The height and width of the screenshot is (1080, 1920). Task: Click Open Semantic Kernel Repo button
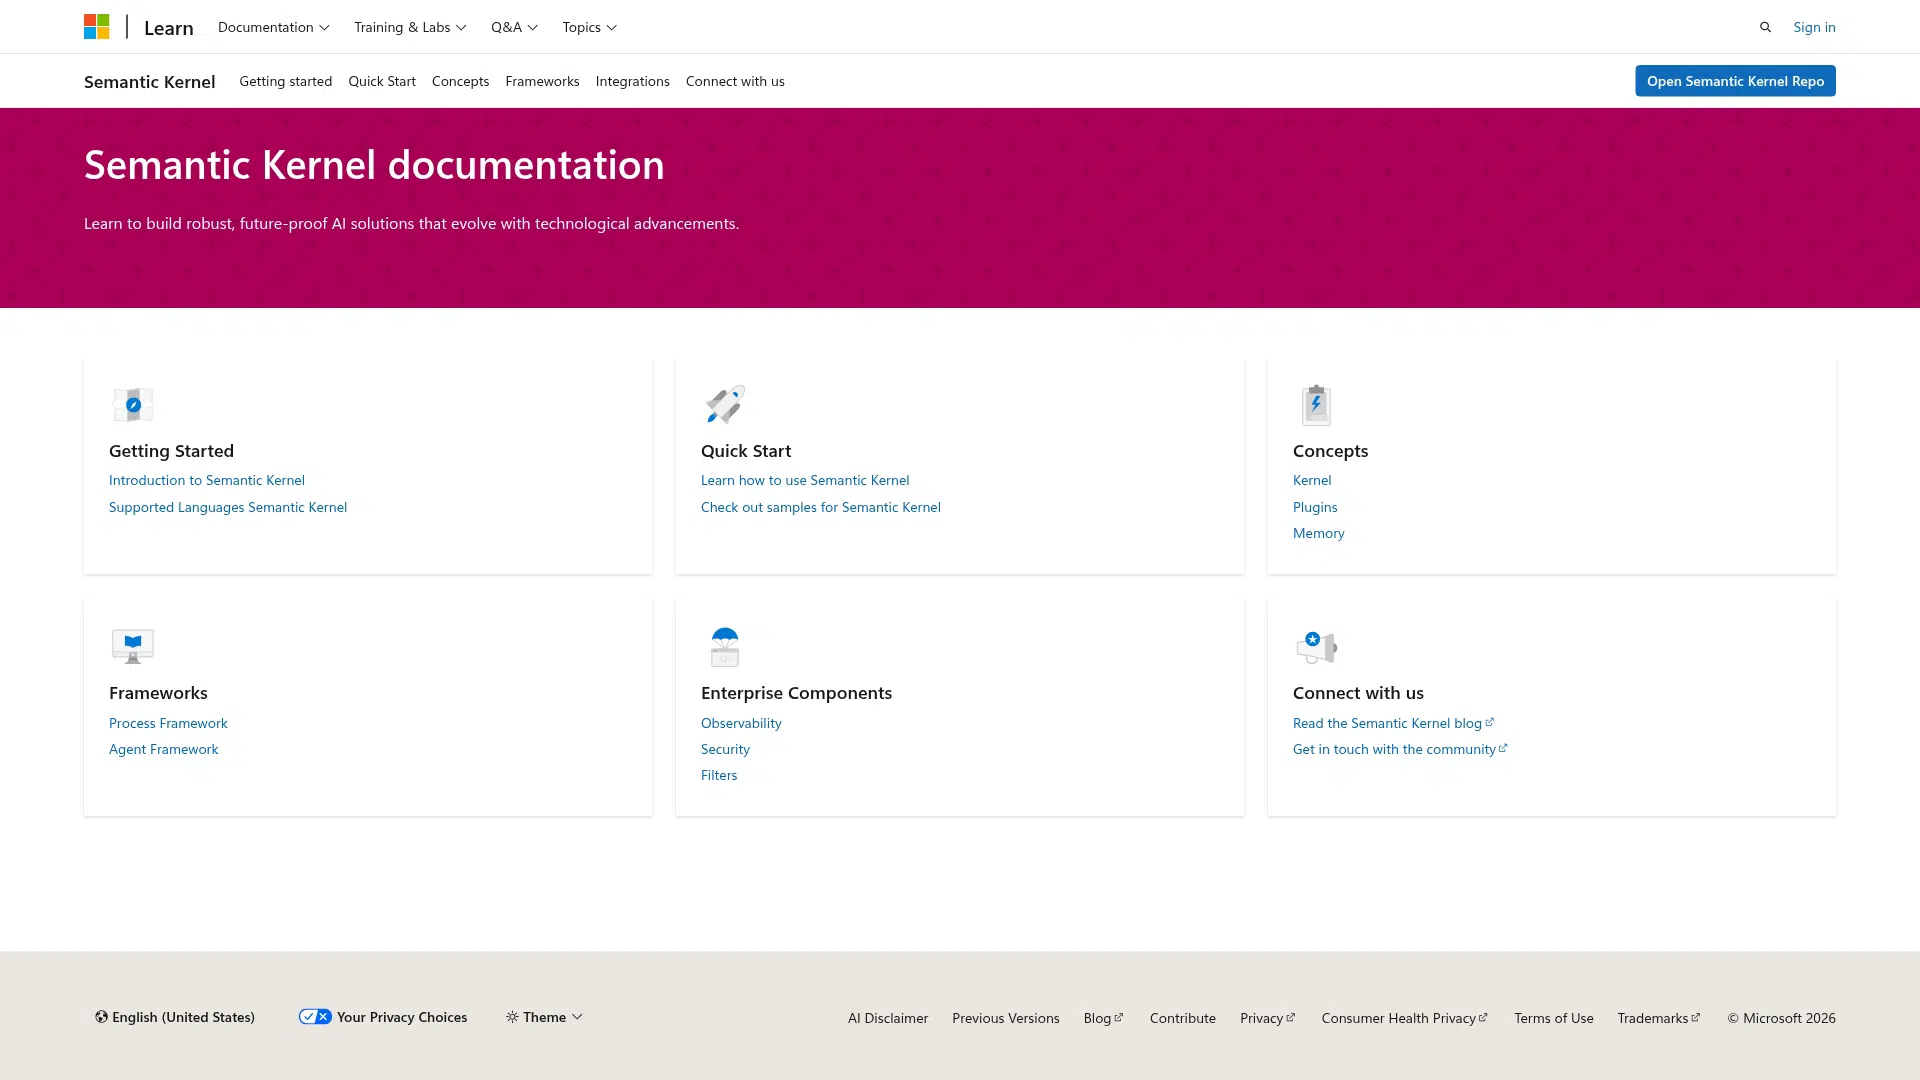[x=1735, y=81]
